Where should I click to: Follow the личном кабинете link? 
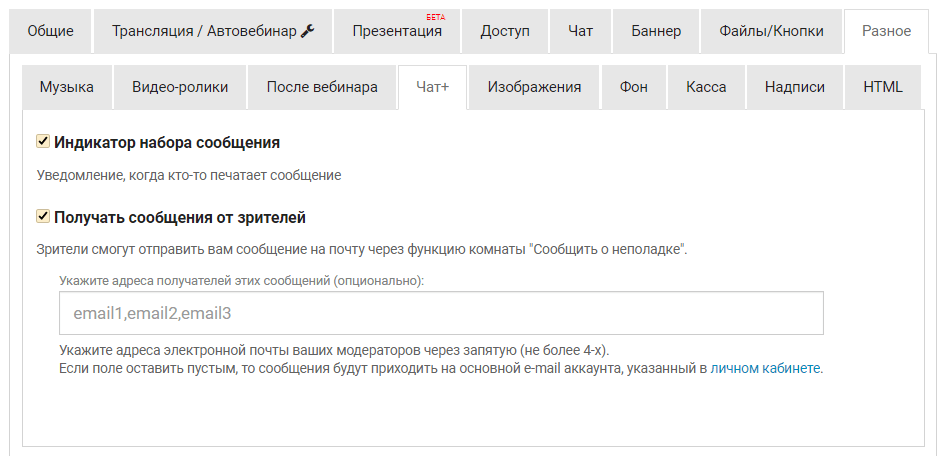[x=766, y=368]
